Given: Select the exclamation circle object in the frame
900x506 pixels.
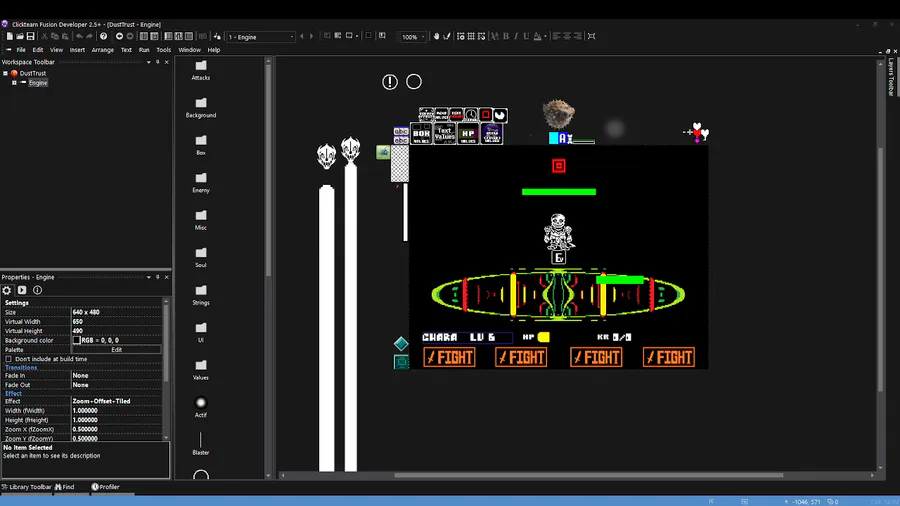Looking at the screenshot, I should click(x=390, y=82).
